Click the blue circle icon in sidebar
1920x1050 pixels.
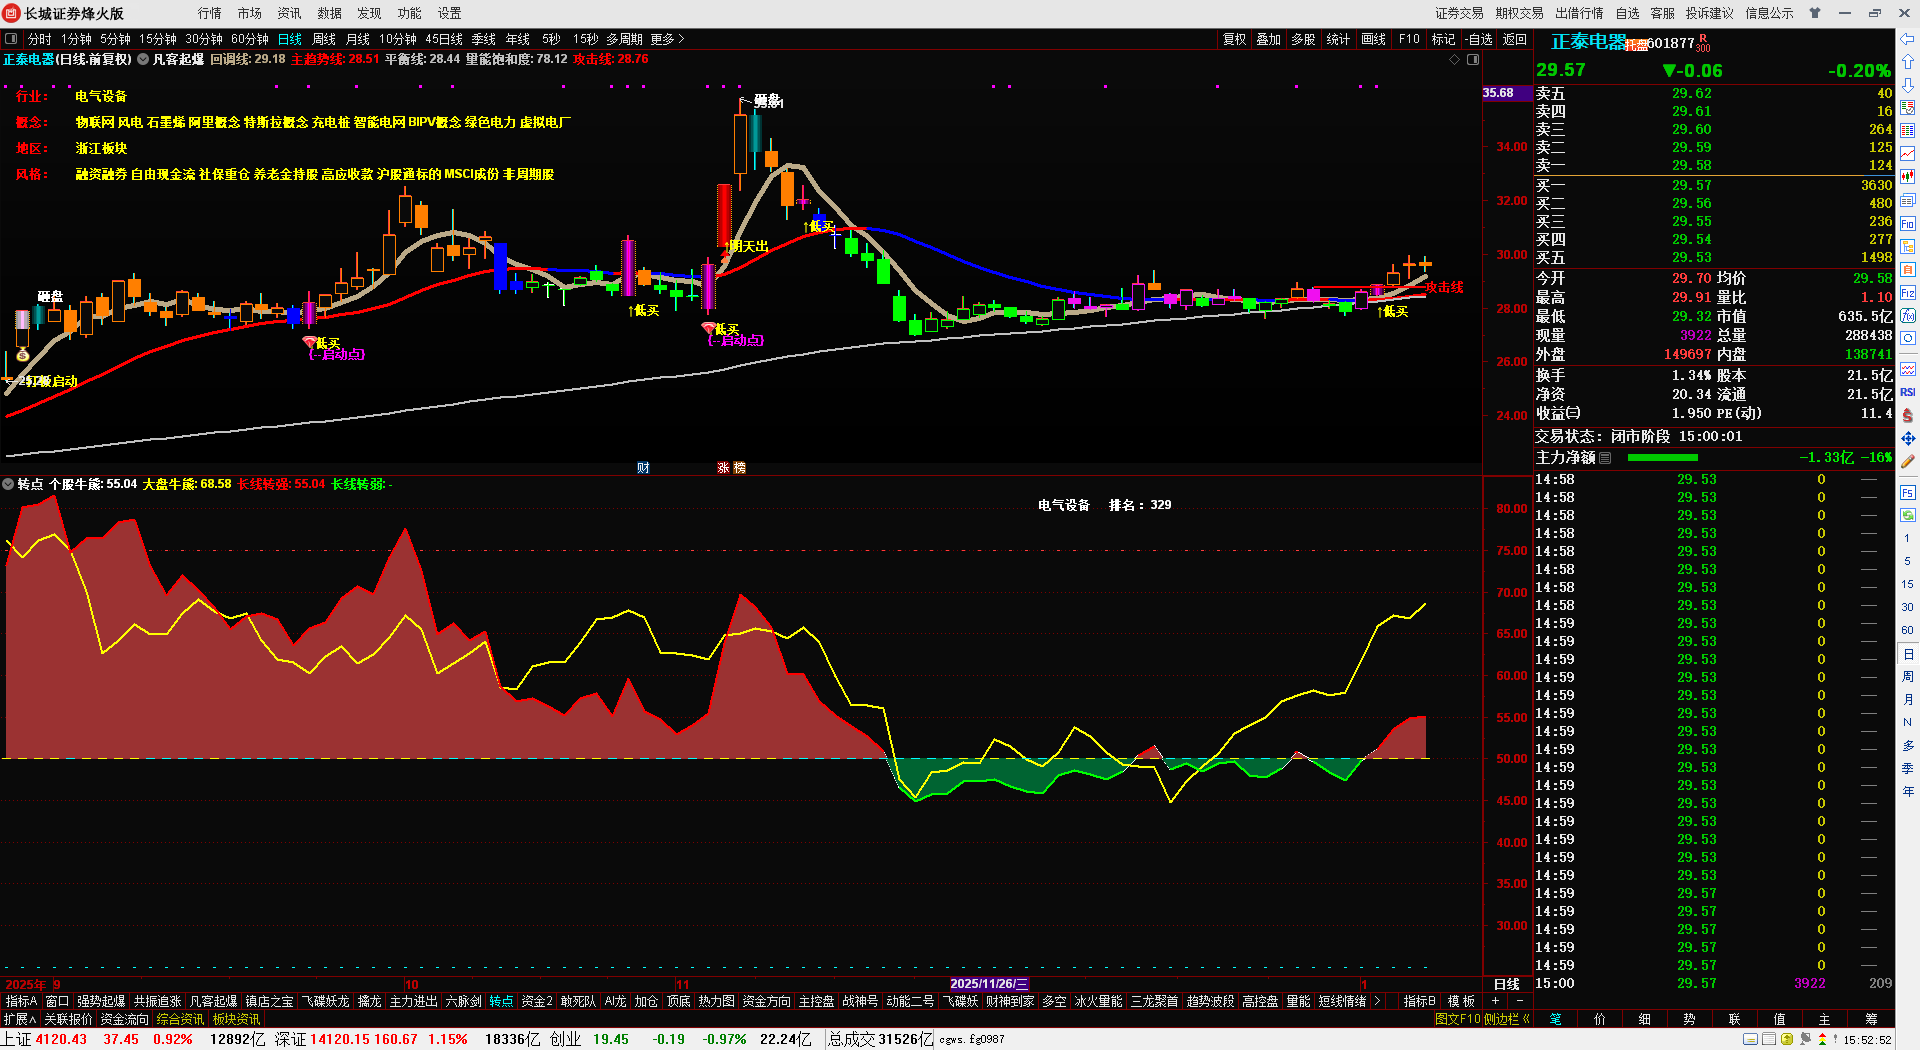coord(1907,339)
